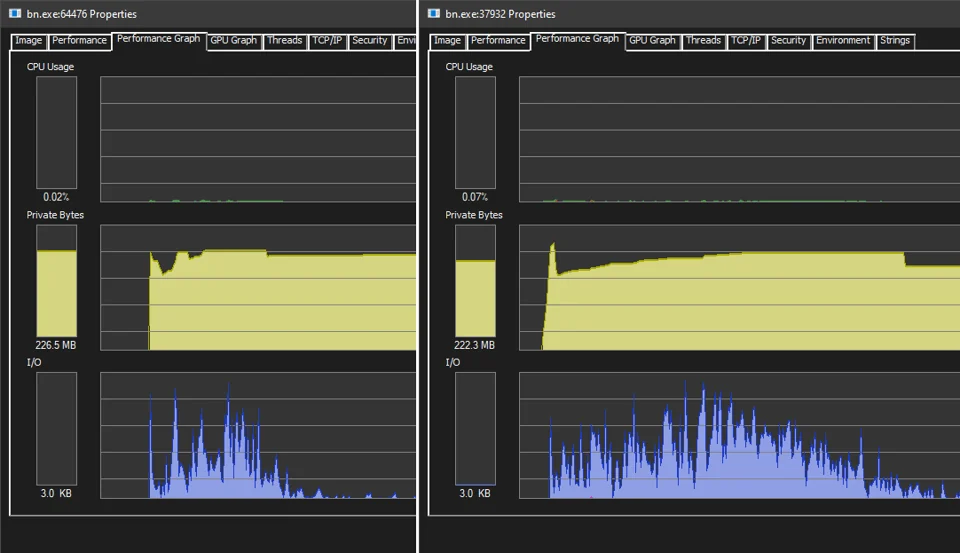Open Performance tab in bn.exe:37932 window
960x553 pixels.
pyautogui.click(x=498, y=41)
